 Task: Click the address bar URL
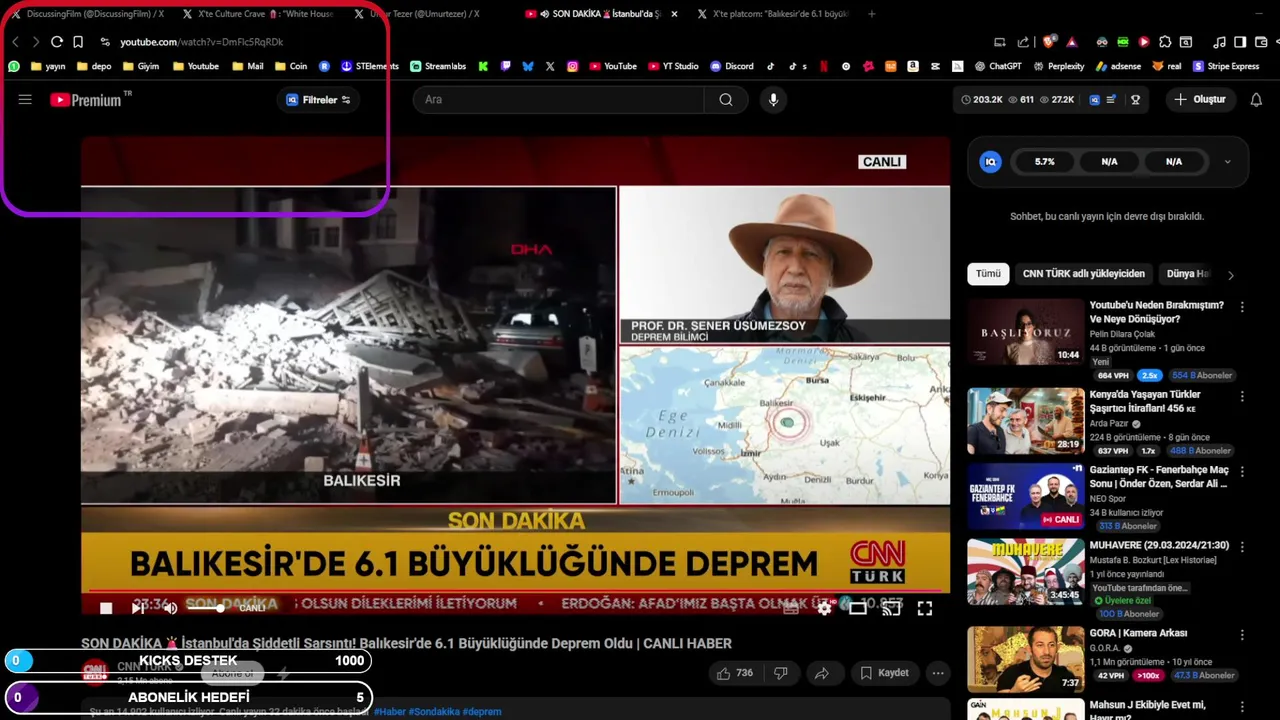pyautogui.click(x=202, y=42)
